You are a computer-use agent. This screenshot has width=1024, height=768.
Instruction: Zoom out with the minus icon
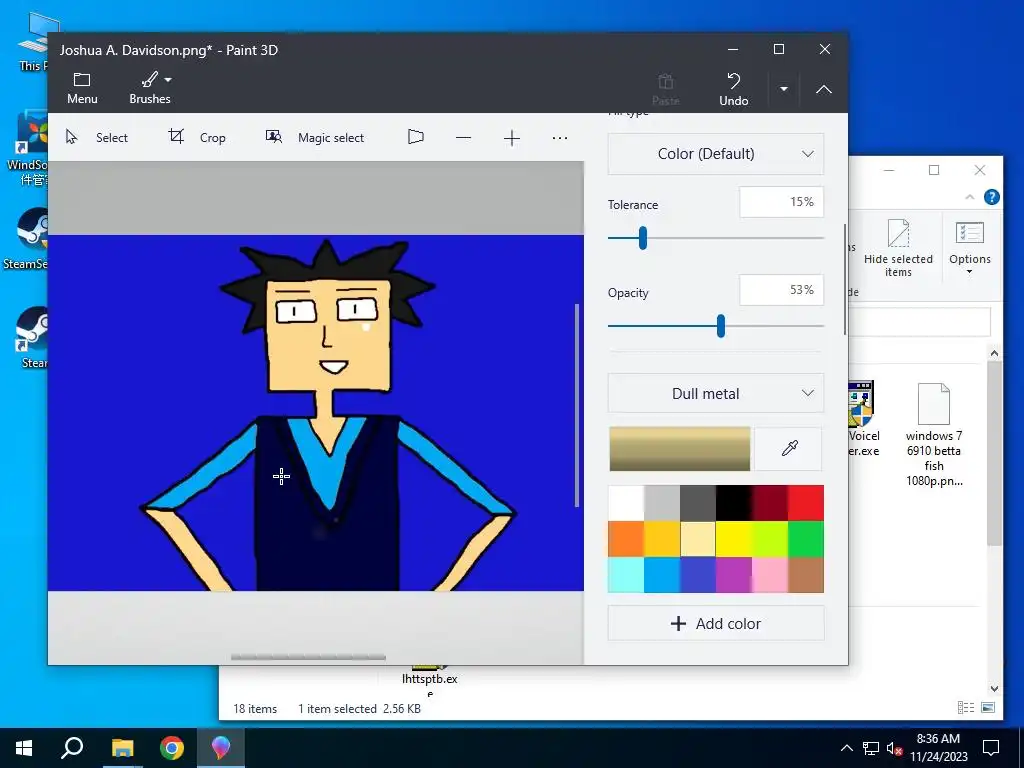click(x=464, y=138)
